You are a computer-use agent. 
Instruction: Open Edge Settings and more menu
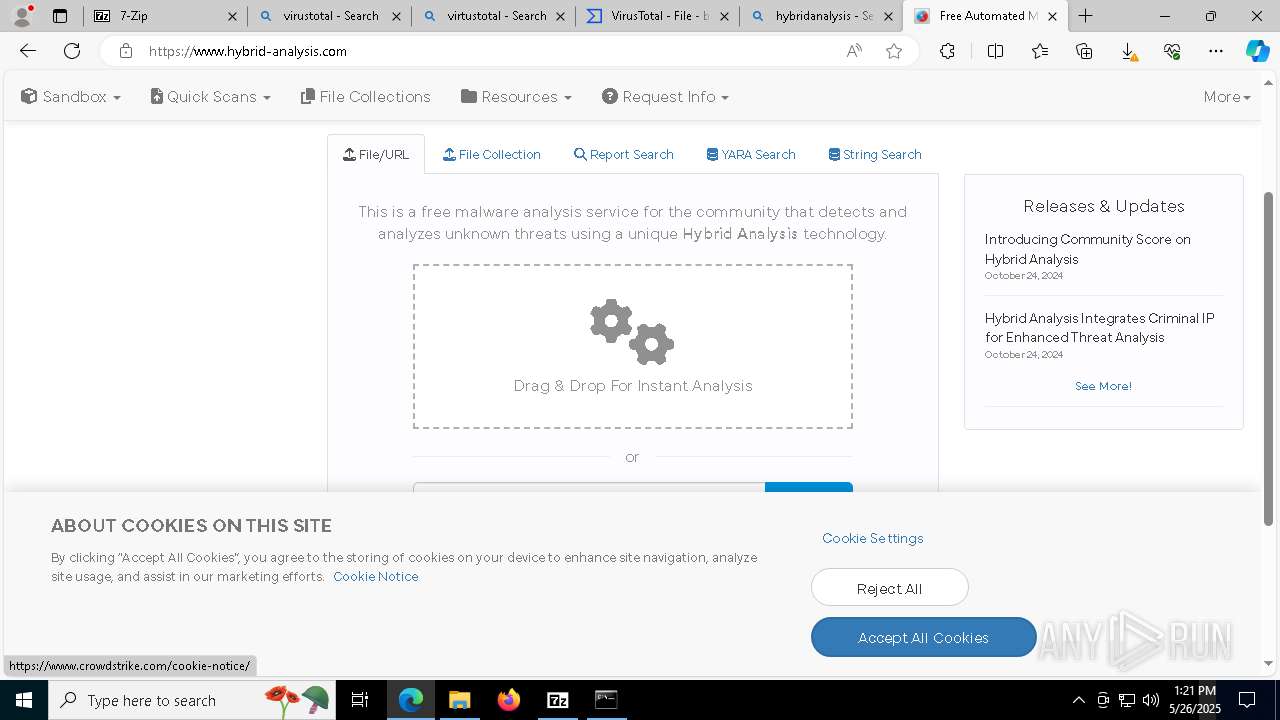(x=1216, y=51)
